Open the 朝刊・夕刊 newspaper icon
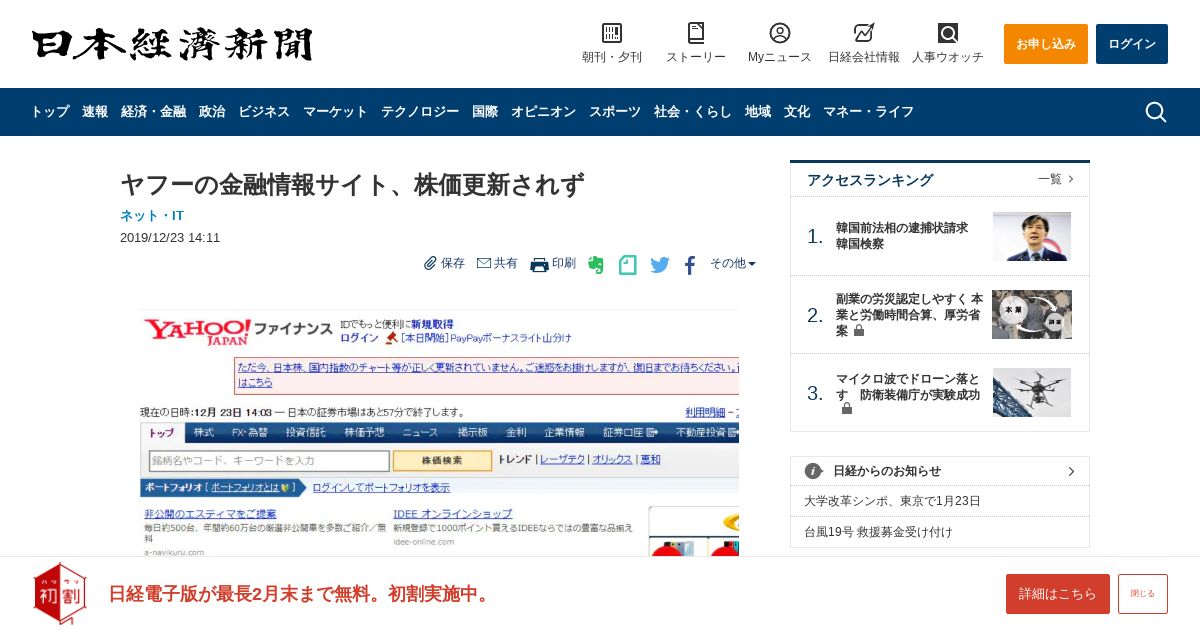The height and width of the screenshot is (630, 1200). (612, 33)
